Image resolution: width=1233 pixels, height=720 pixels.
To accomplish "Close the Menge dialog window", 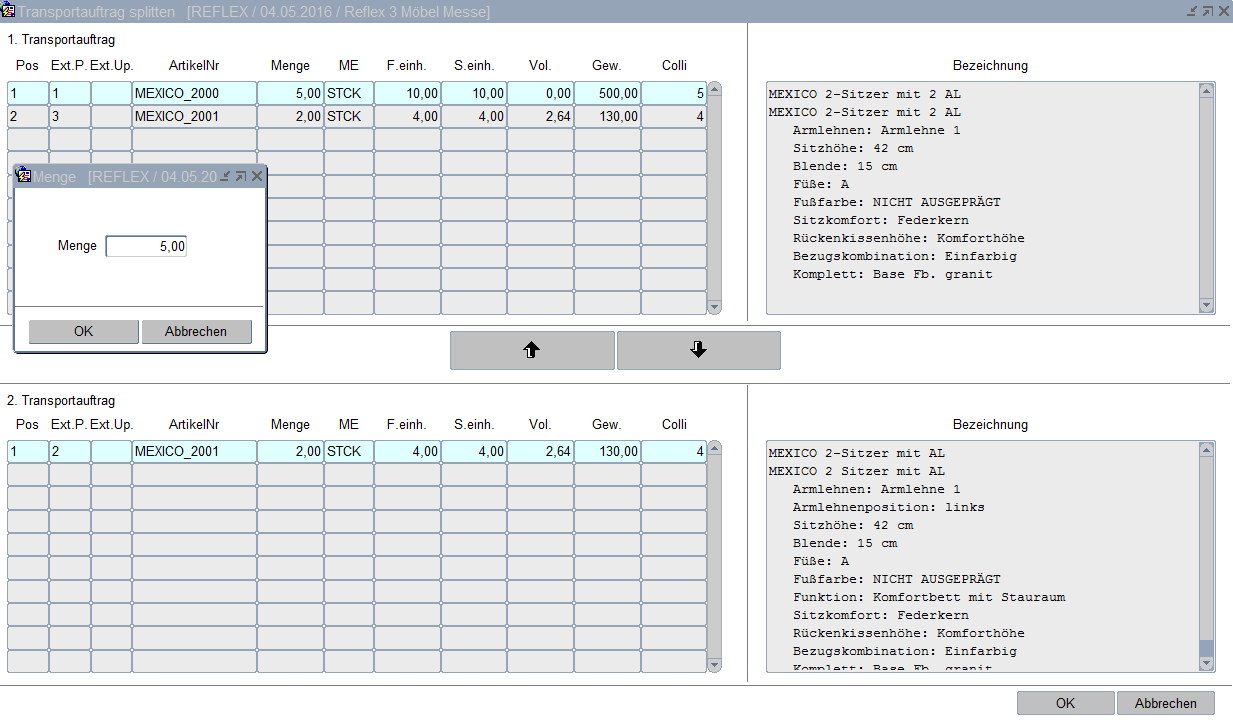I will point(257,176).
